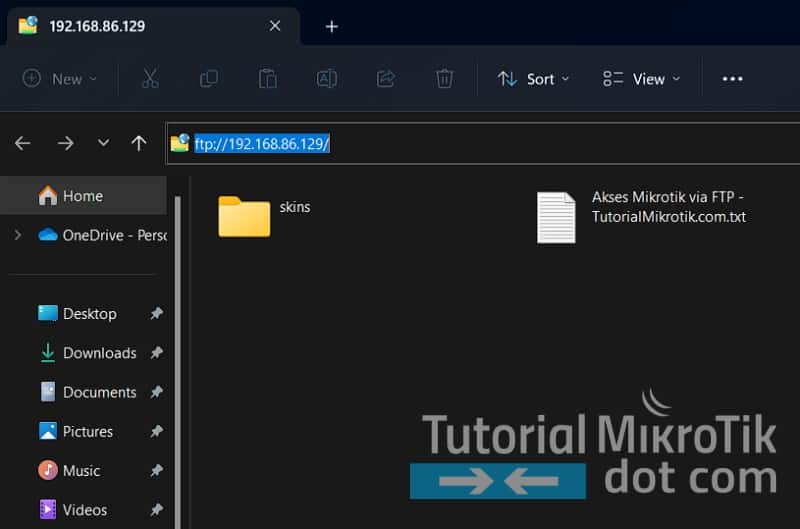Click the pin icon beside Pictures
This screenshot has height=529, width=800.
pos(157,431)
